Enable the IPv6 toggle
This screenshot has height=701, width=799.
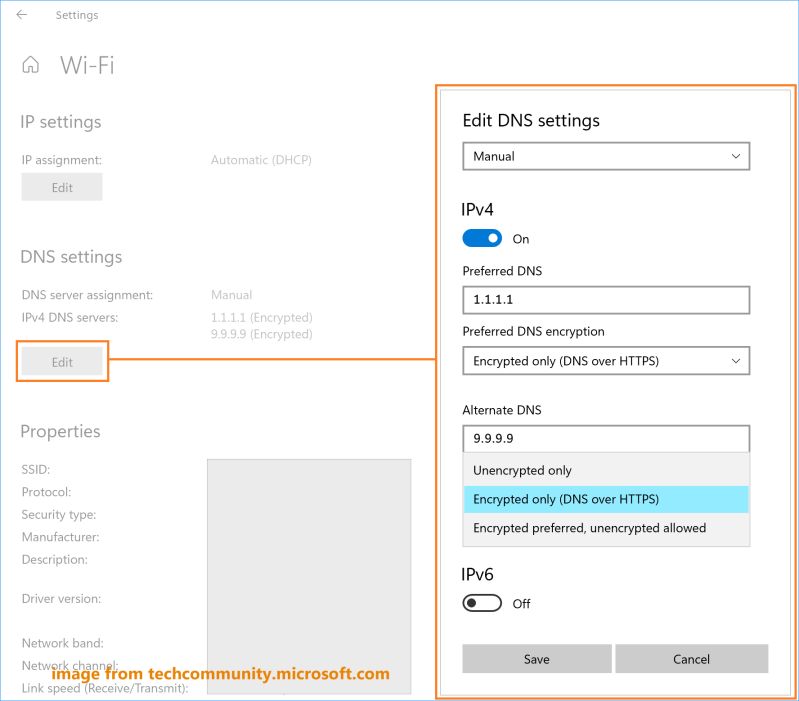click(482, 603)
